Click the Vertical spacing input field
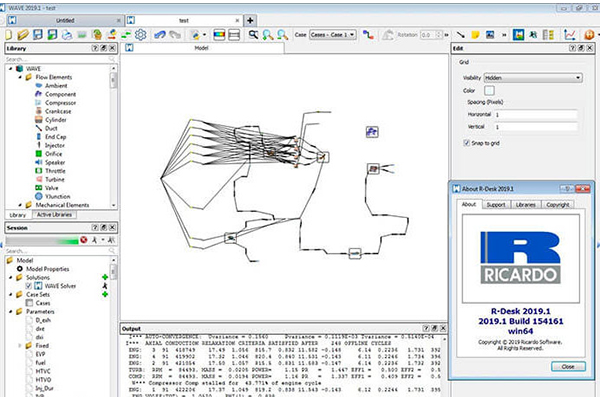Viewport: 600px width, 397px height. pyautogui.click(x=535, y=127)
